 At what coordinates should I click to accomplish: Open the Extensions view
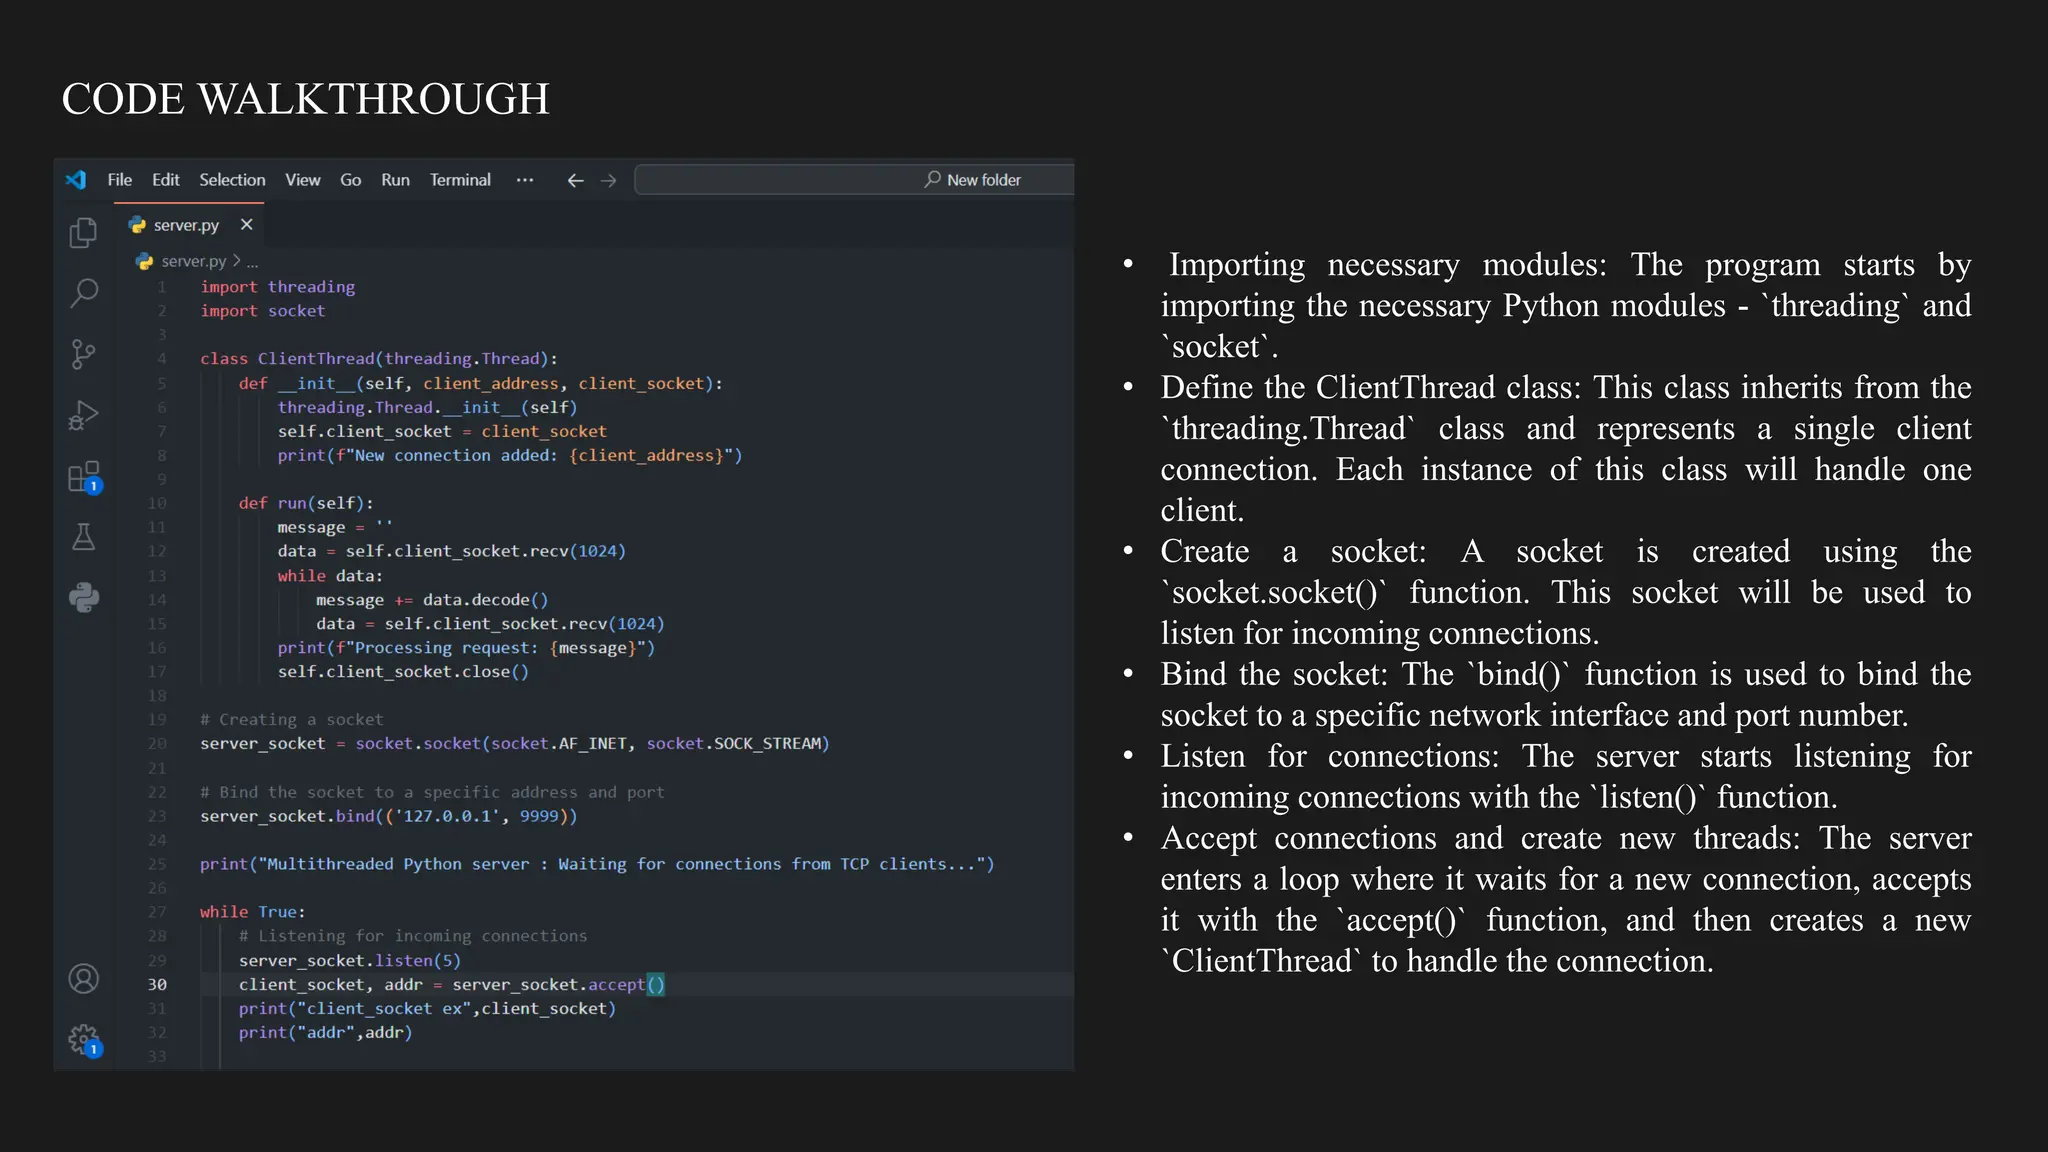(x=84, y=477)
